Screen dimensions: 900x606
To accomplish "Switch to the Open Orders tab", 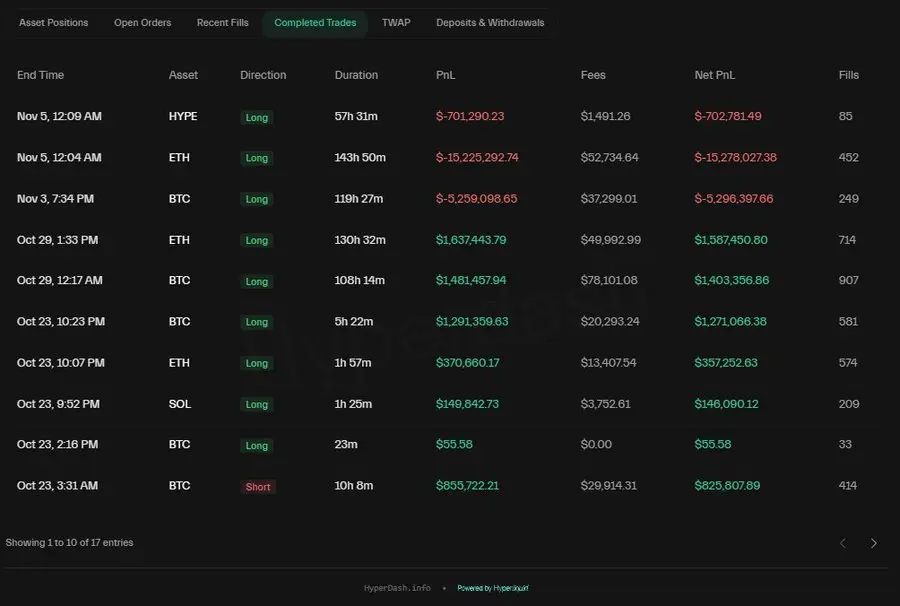I will coord(142,23).
